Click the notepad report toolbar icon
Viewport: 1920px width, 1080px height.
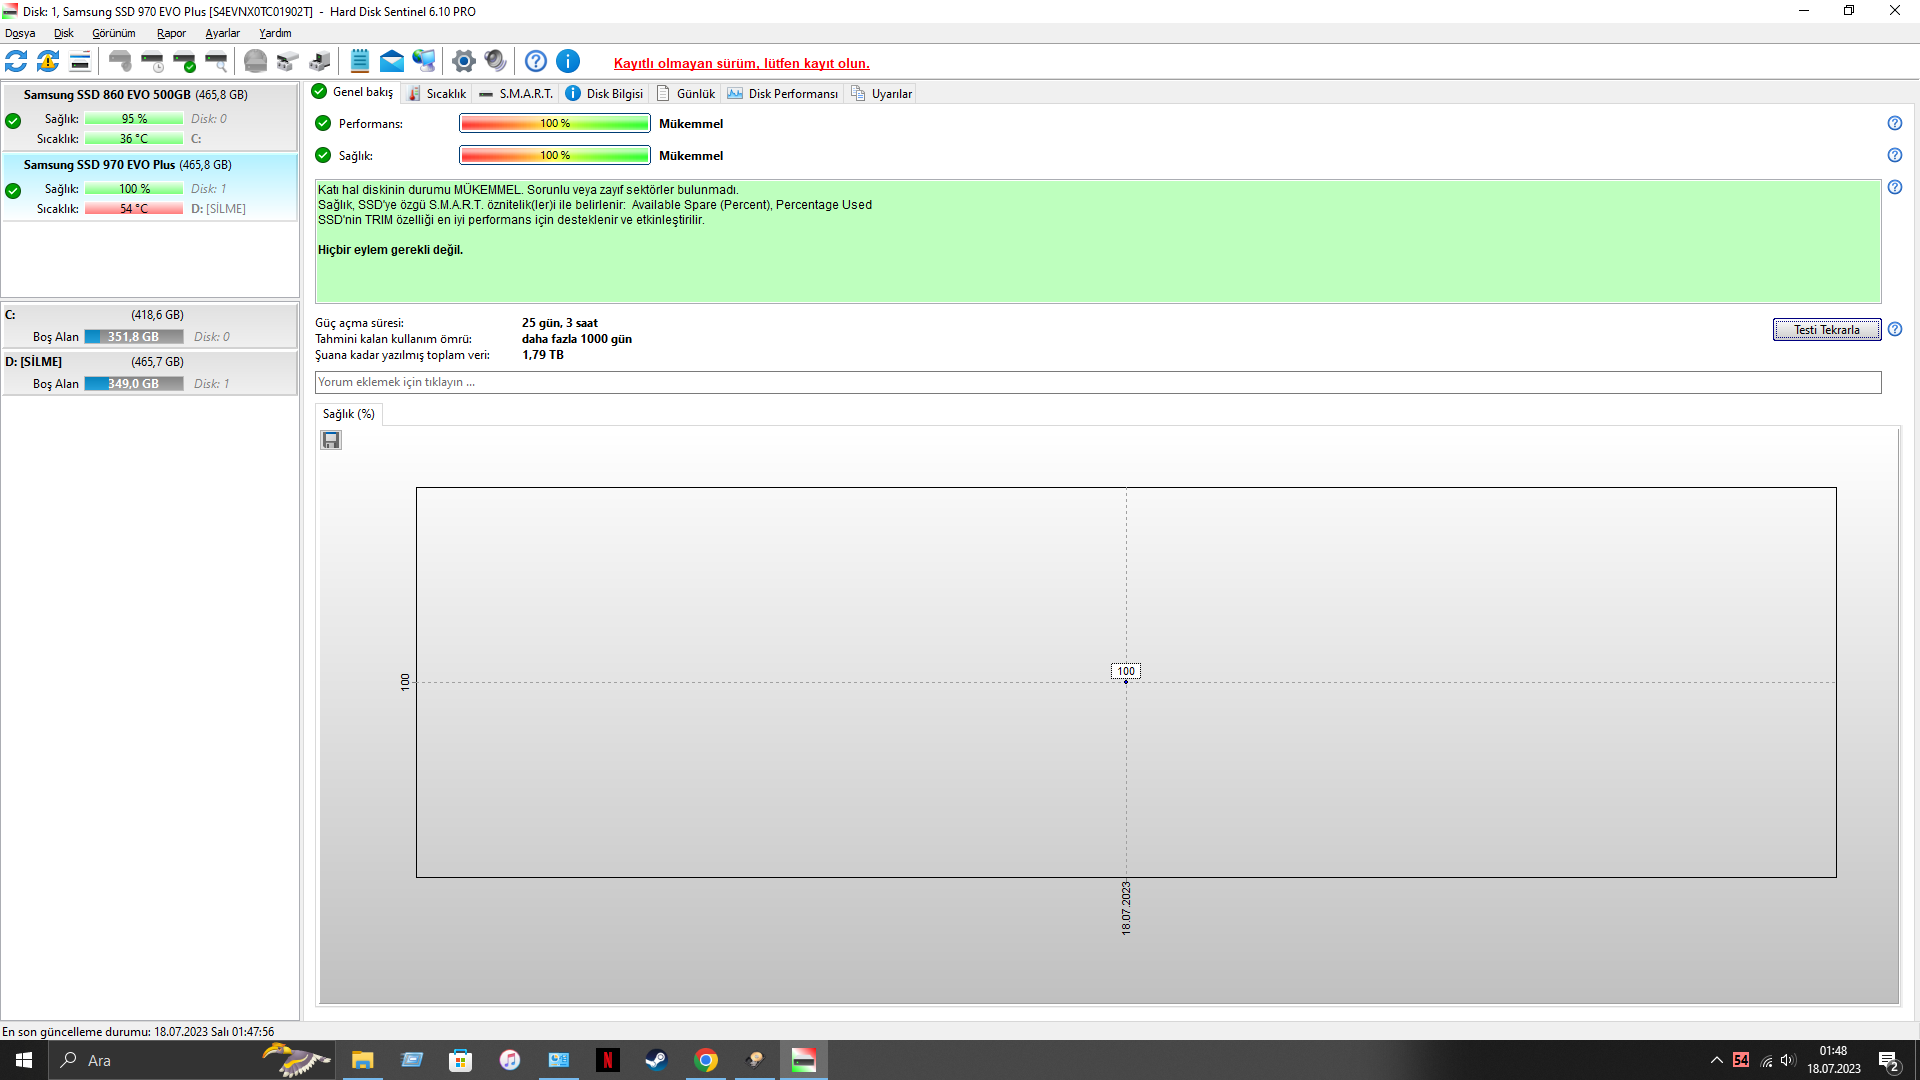pos(360,62)
